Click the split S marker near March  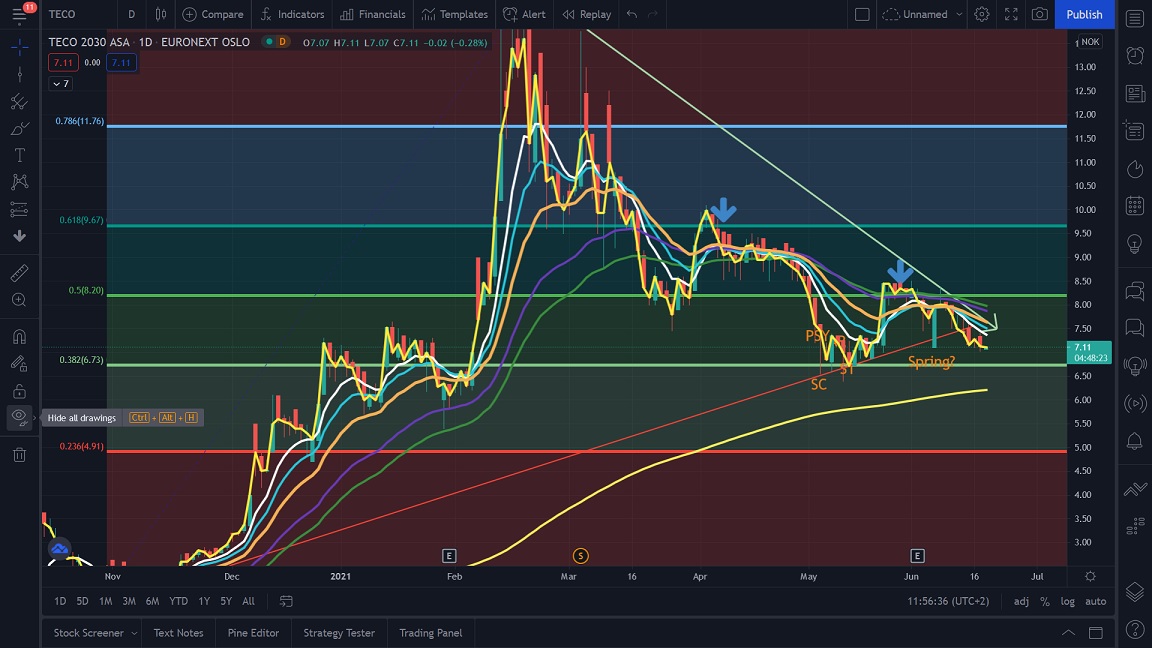[x=580, y=556]
